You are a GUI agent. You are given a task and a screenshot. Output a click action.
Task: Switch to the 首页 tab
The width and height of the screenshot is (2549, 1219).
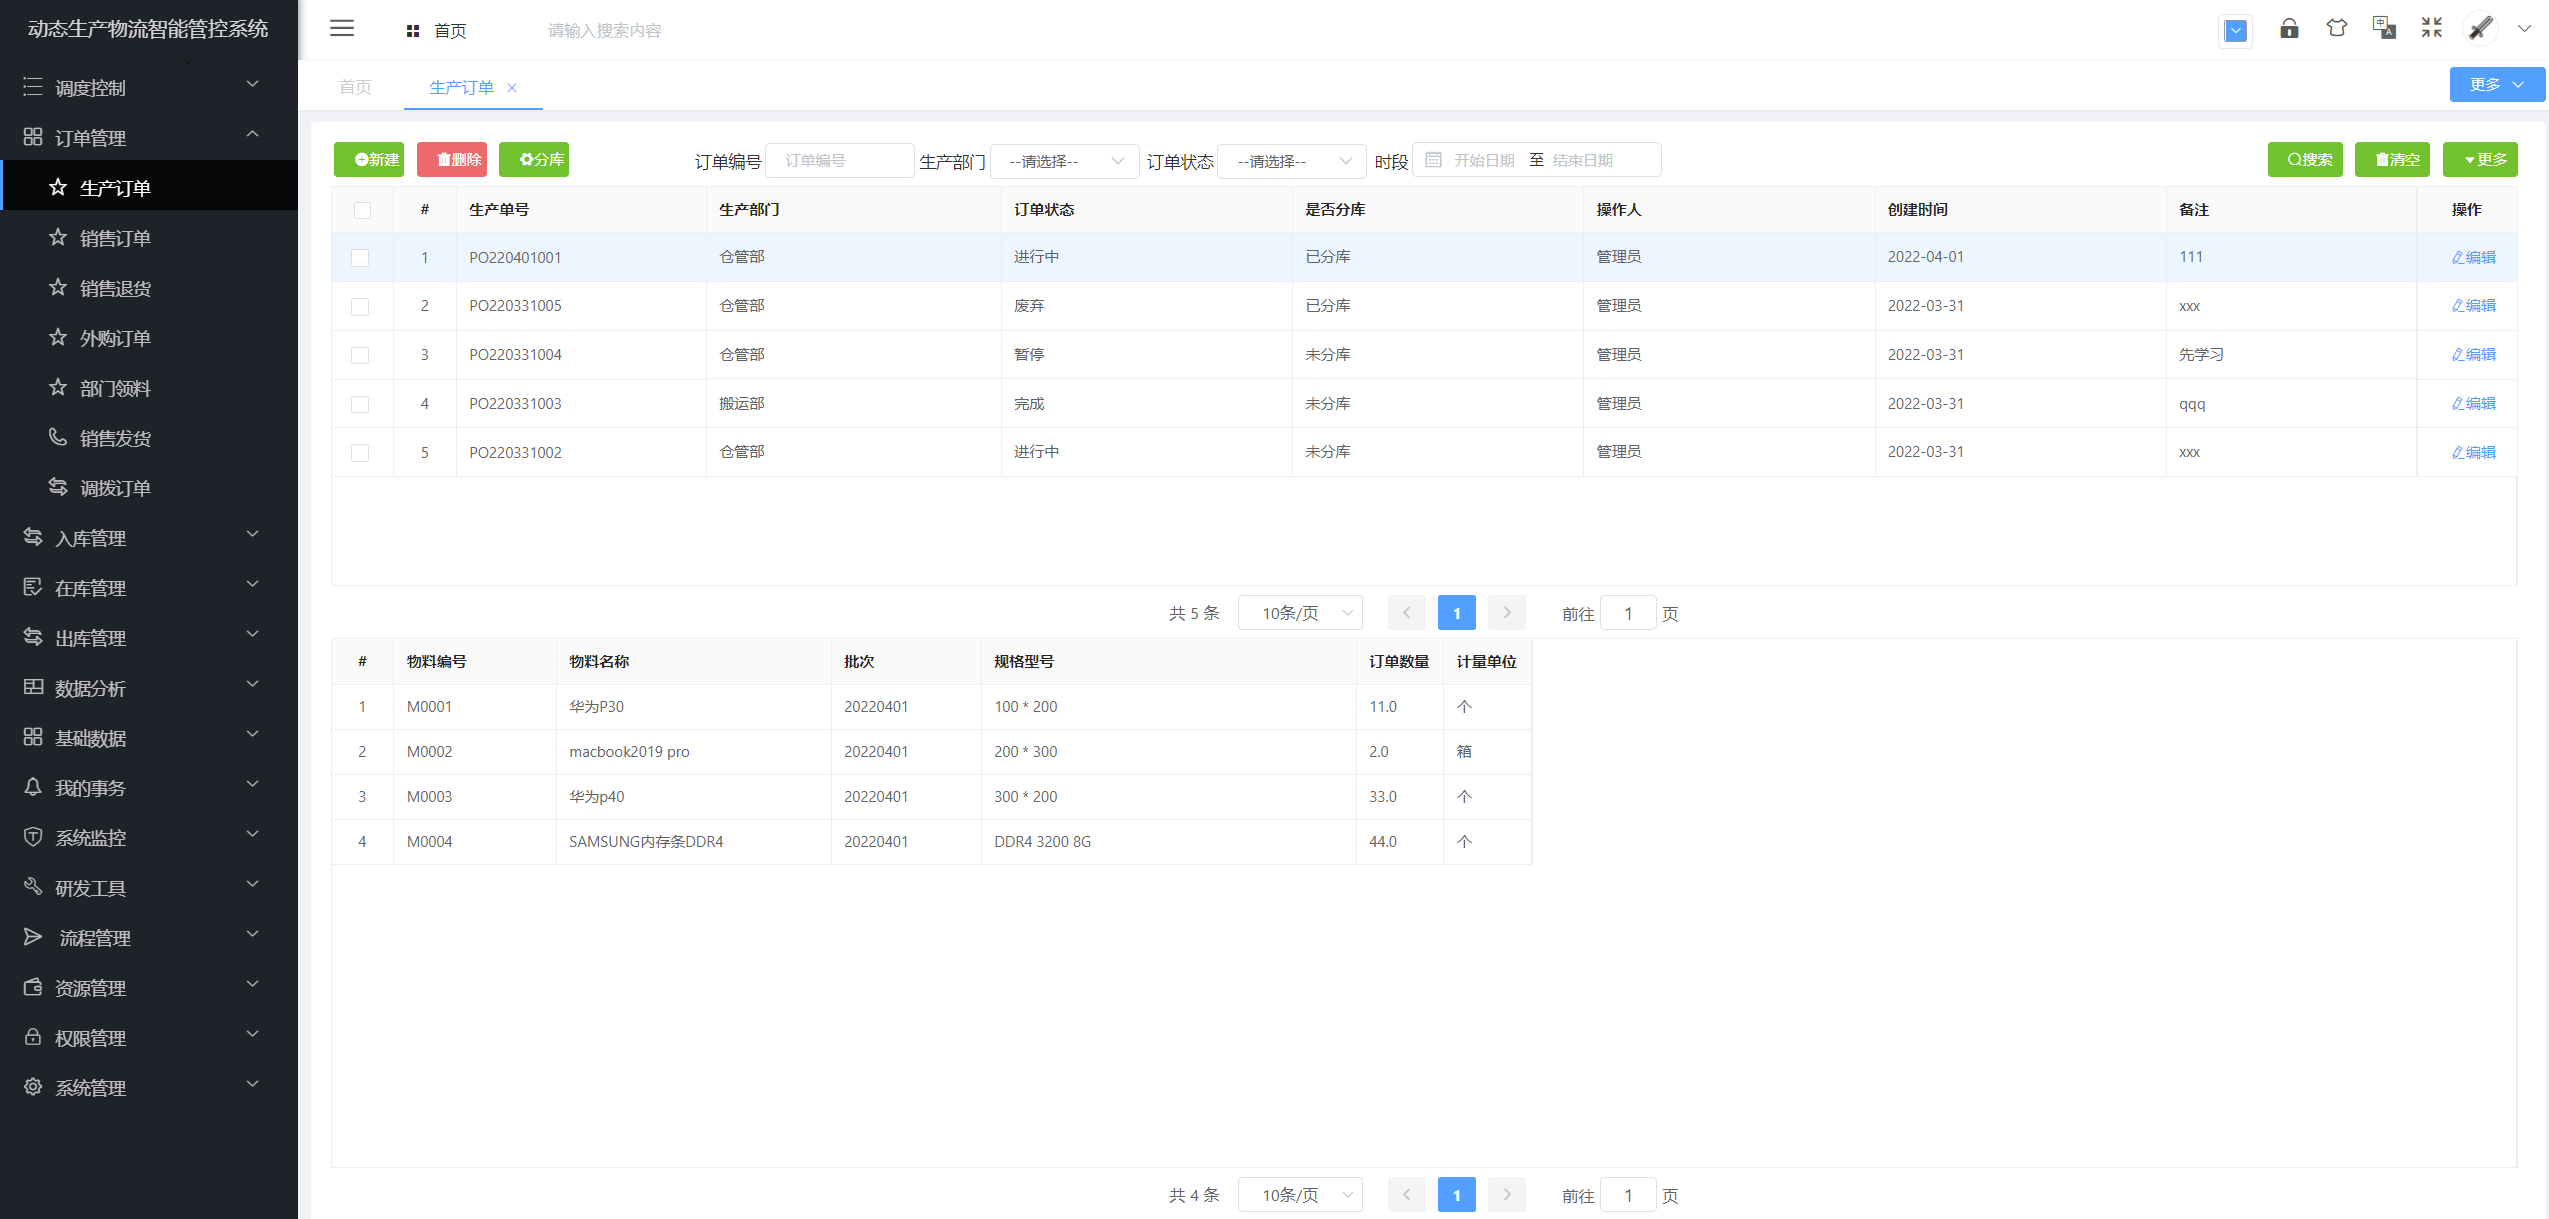pyautogui.click(x=355, y=87)
